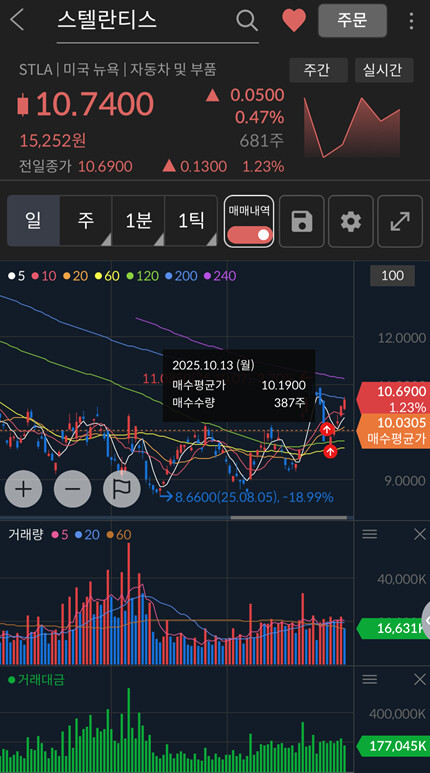Switch to 일 daily chart tab
This screenshot has height=773, width=430.
[x=34, y=220]
